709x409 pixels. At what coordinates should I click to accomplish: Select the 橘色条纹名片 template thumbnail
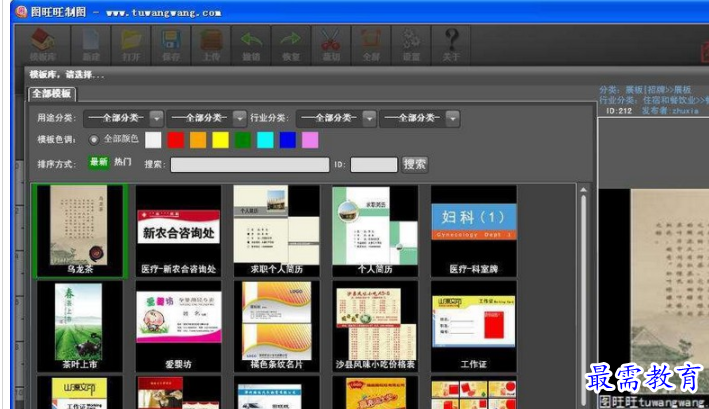(x=277, y=326)
